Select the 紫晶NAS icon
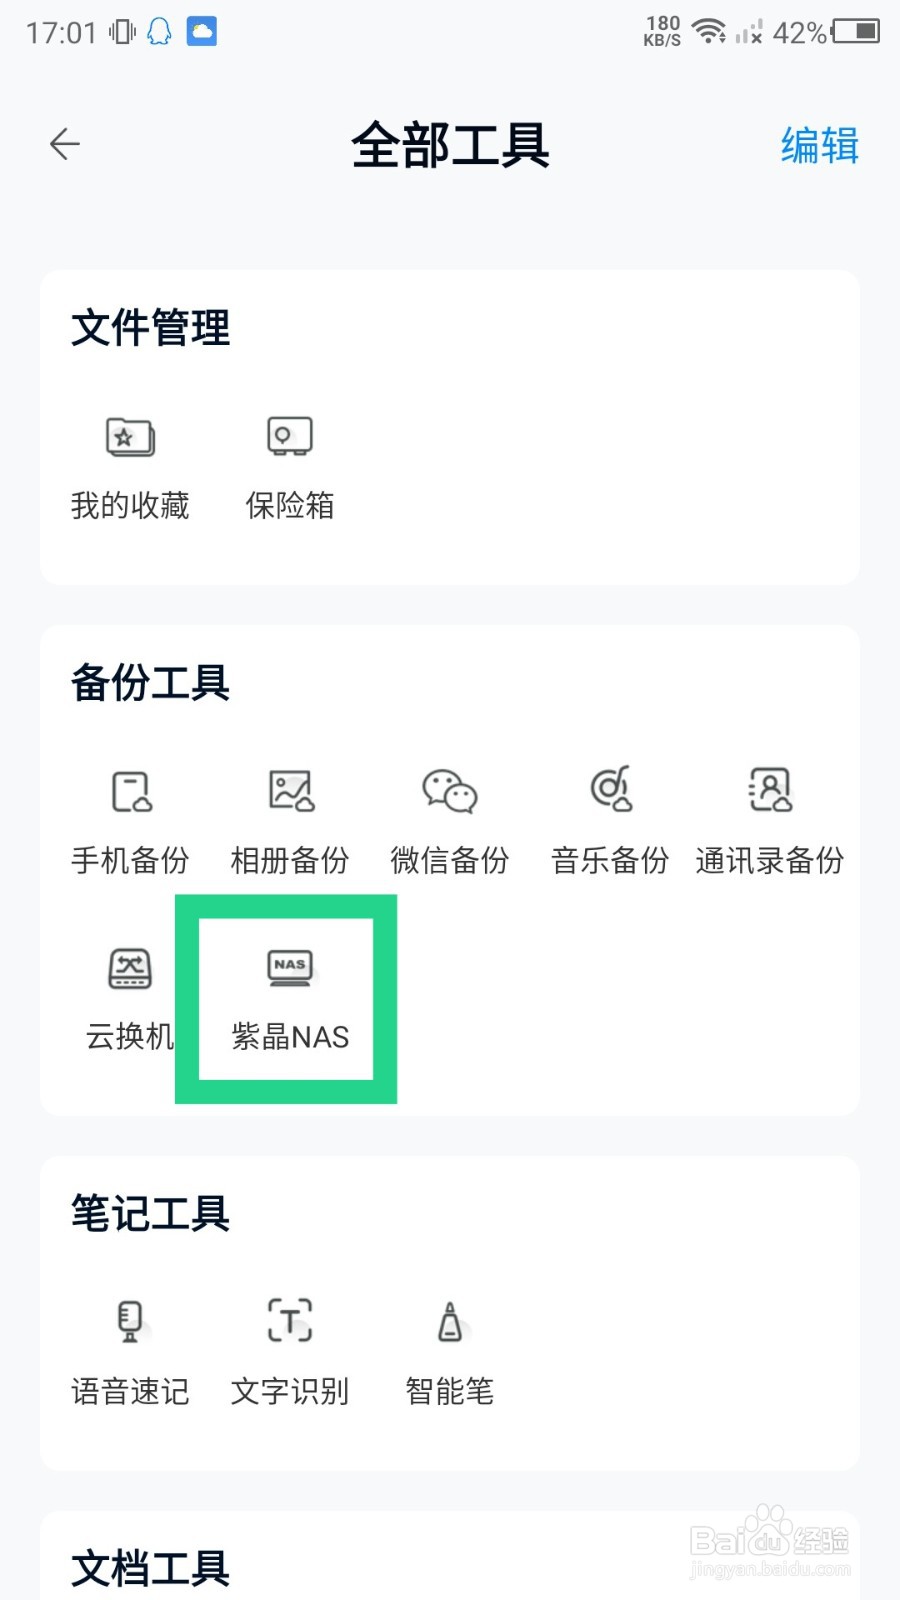 pyautogui.click(x=290, y=967)
